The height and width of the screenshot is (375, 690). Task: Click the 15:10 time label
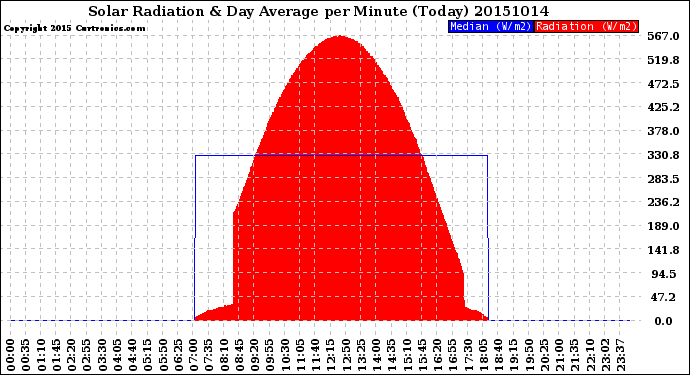(407, 355)
